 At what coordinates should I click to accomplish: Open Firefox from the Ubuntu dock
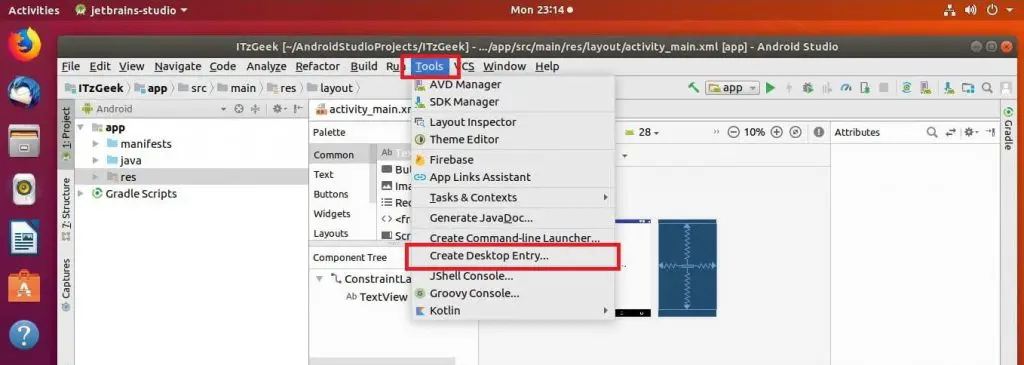tap(24, 45)
